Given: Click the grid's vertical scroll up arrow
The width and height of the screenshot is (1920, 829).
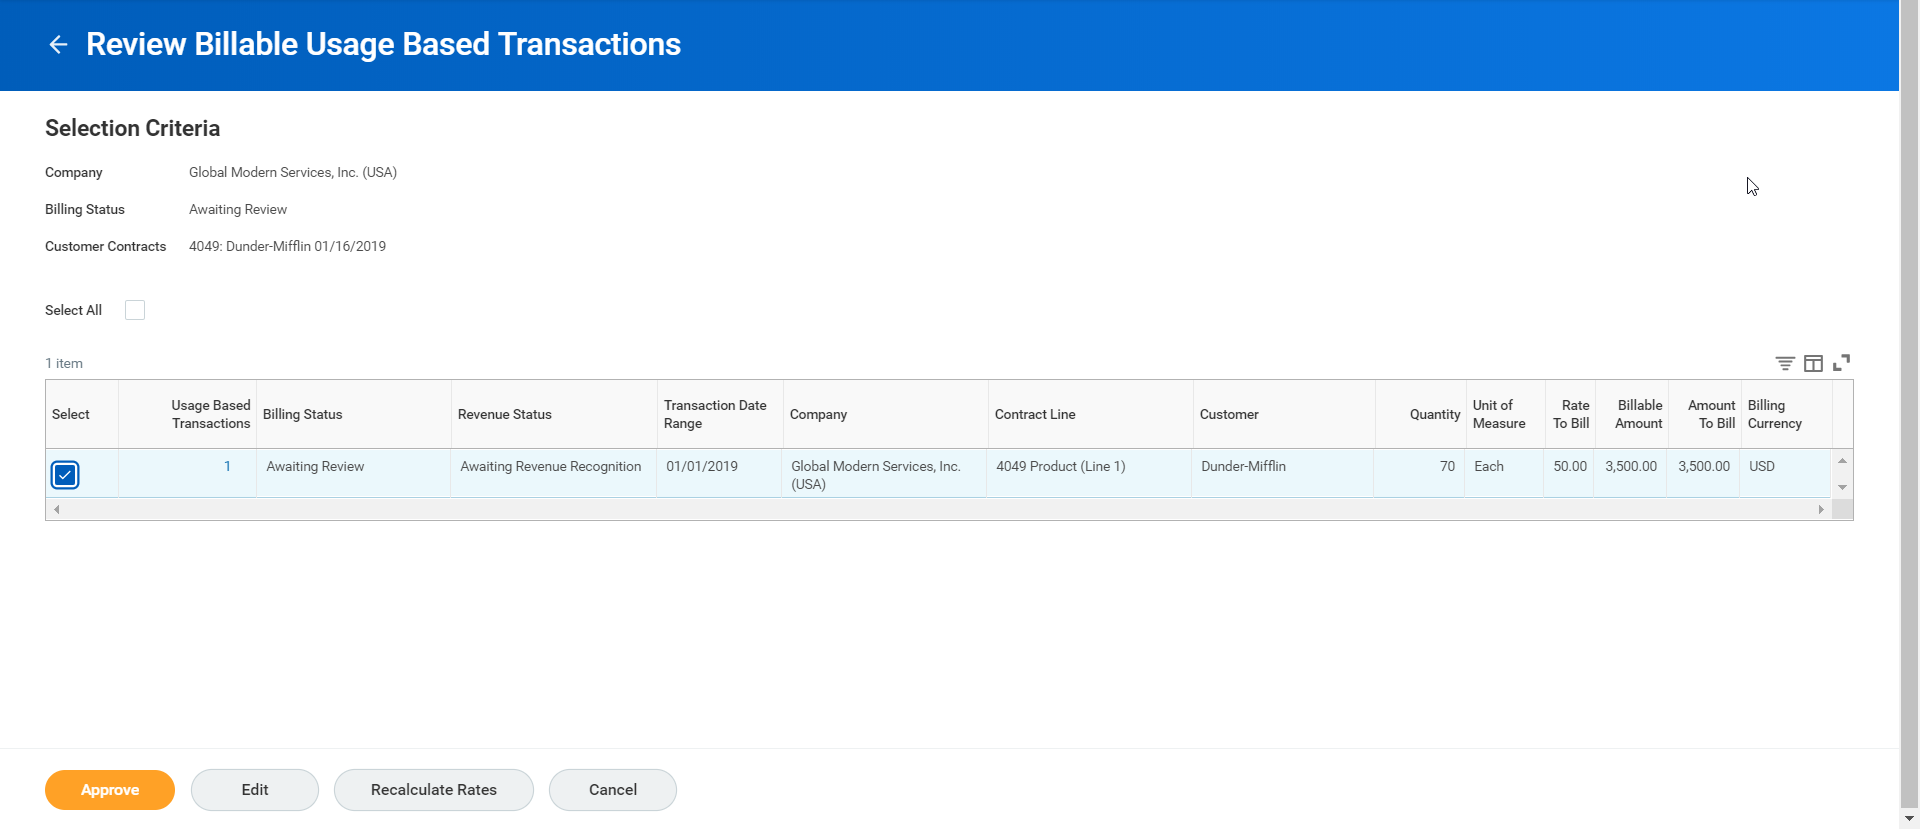Looking at the screenshot, I should click(1842, 461).
